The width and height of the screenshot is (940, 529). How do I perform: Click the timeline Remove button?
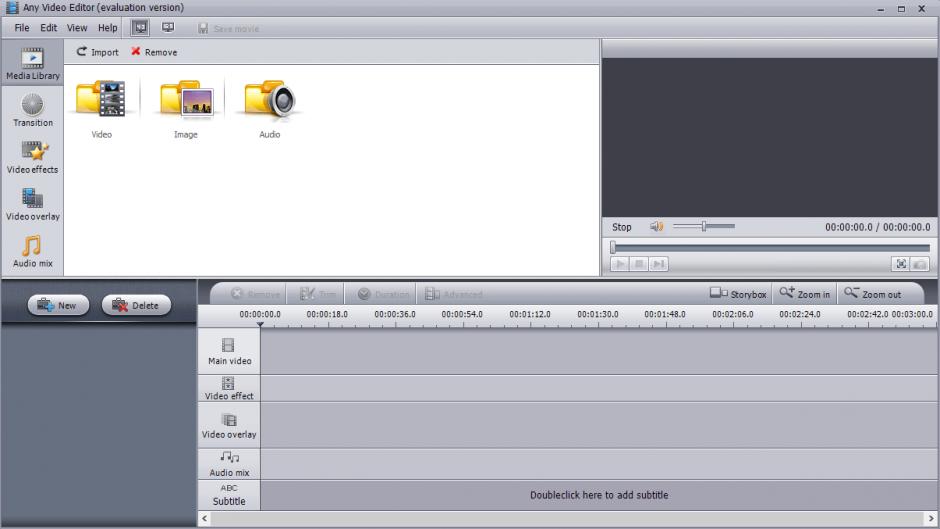coord(255,294)
